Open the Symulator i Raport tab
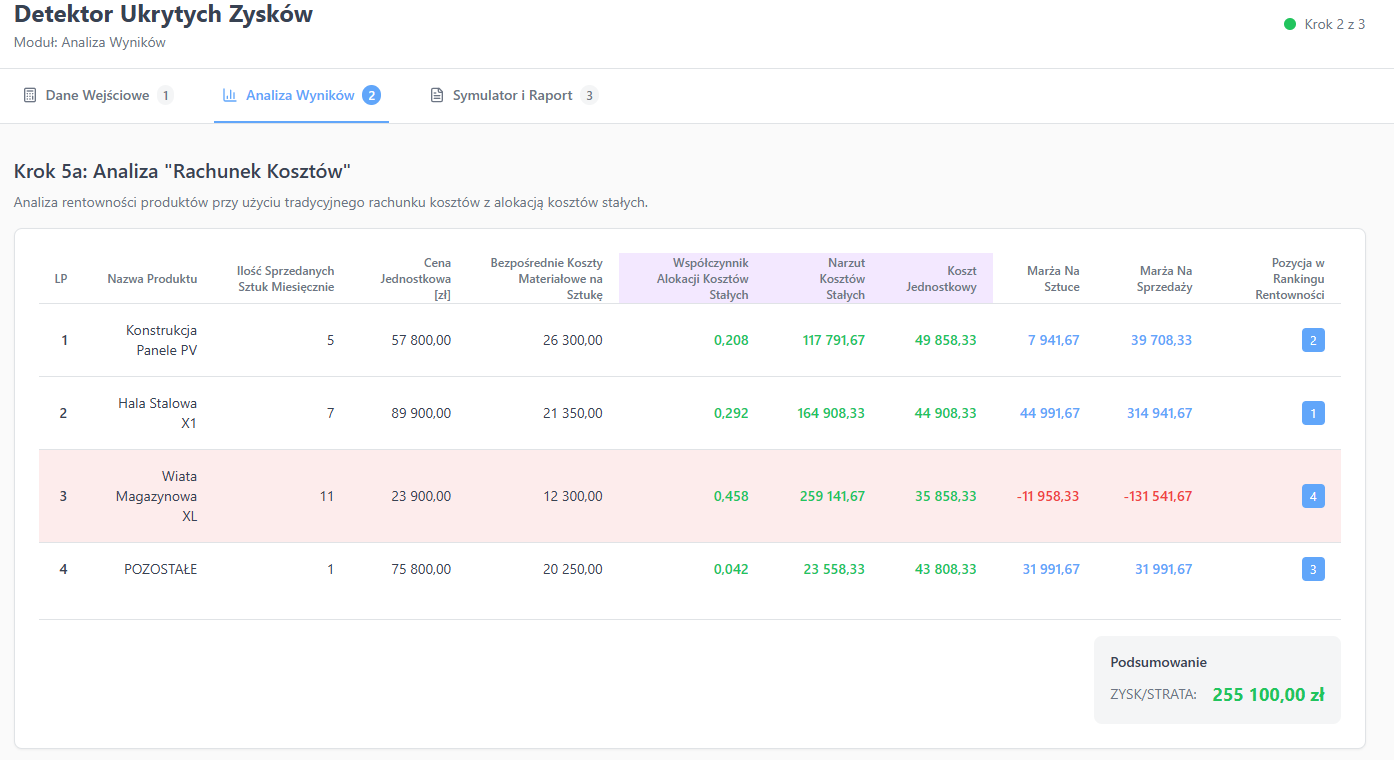The image size is (1394, 760). [x=512, y=96]
